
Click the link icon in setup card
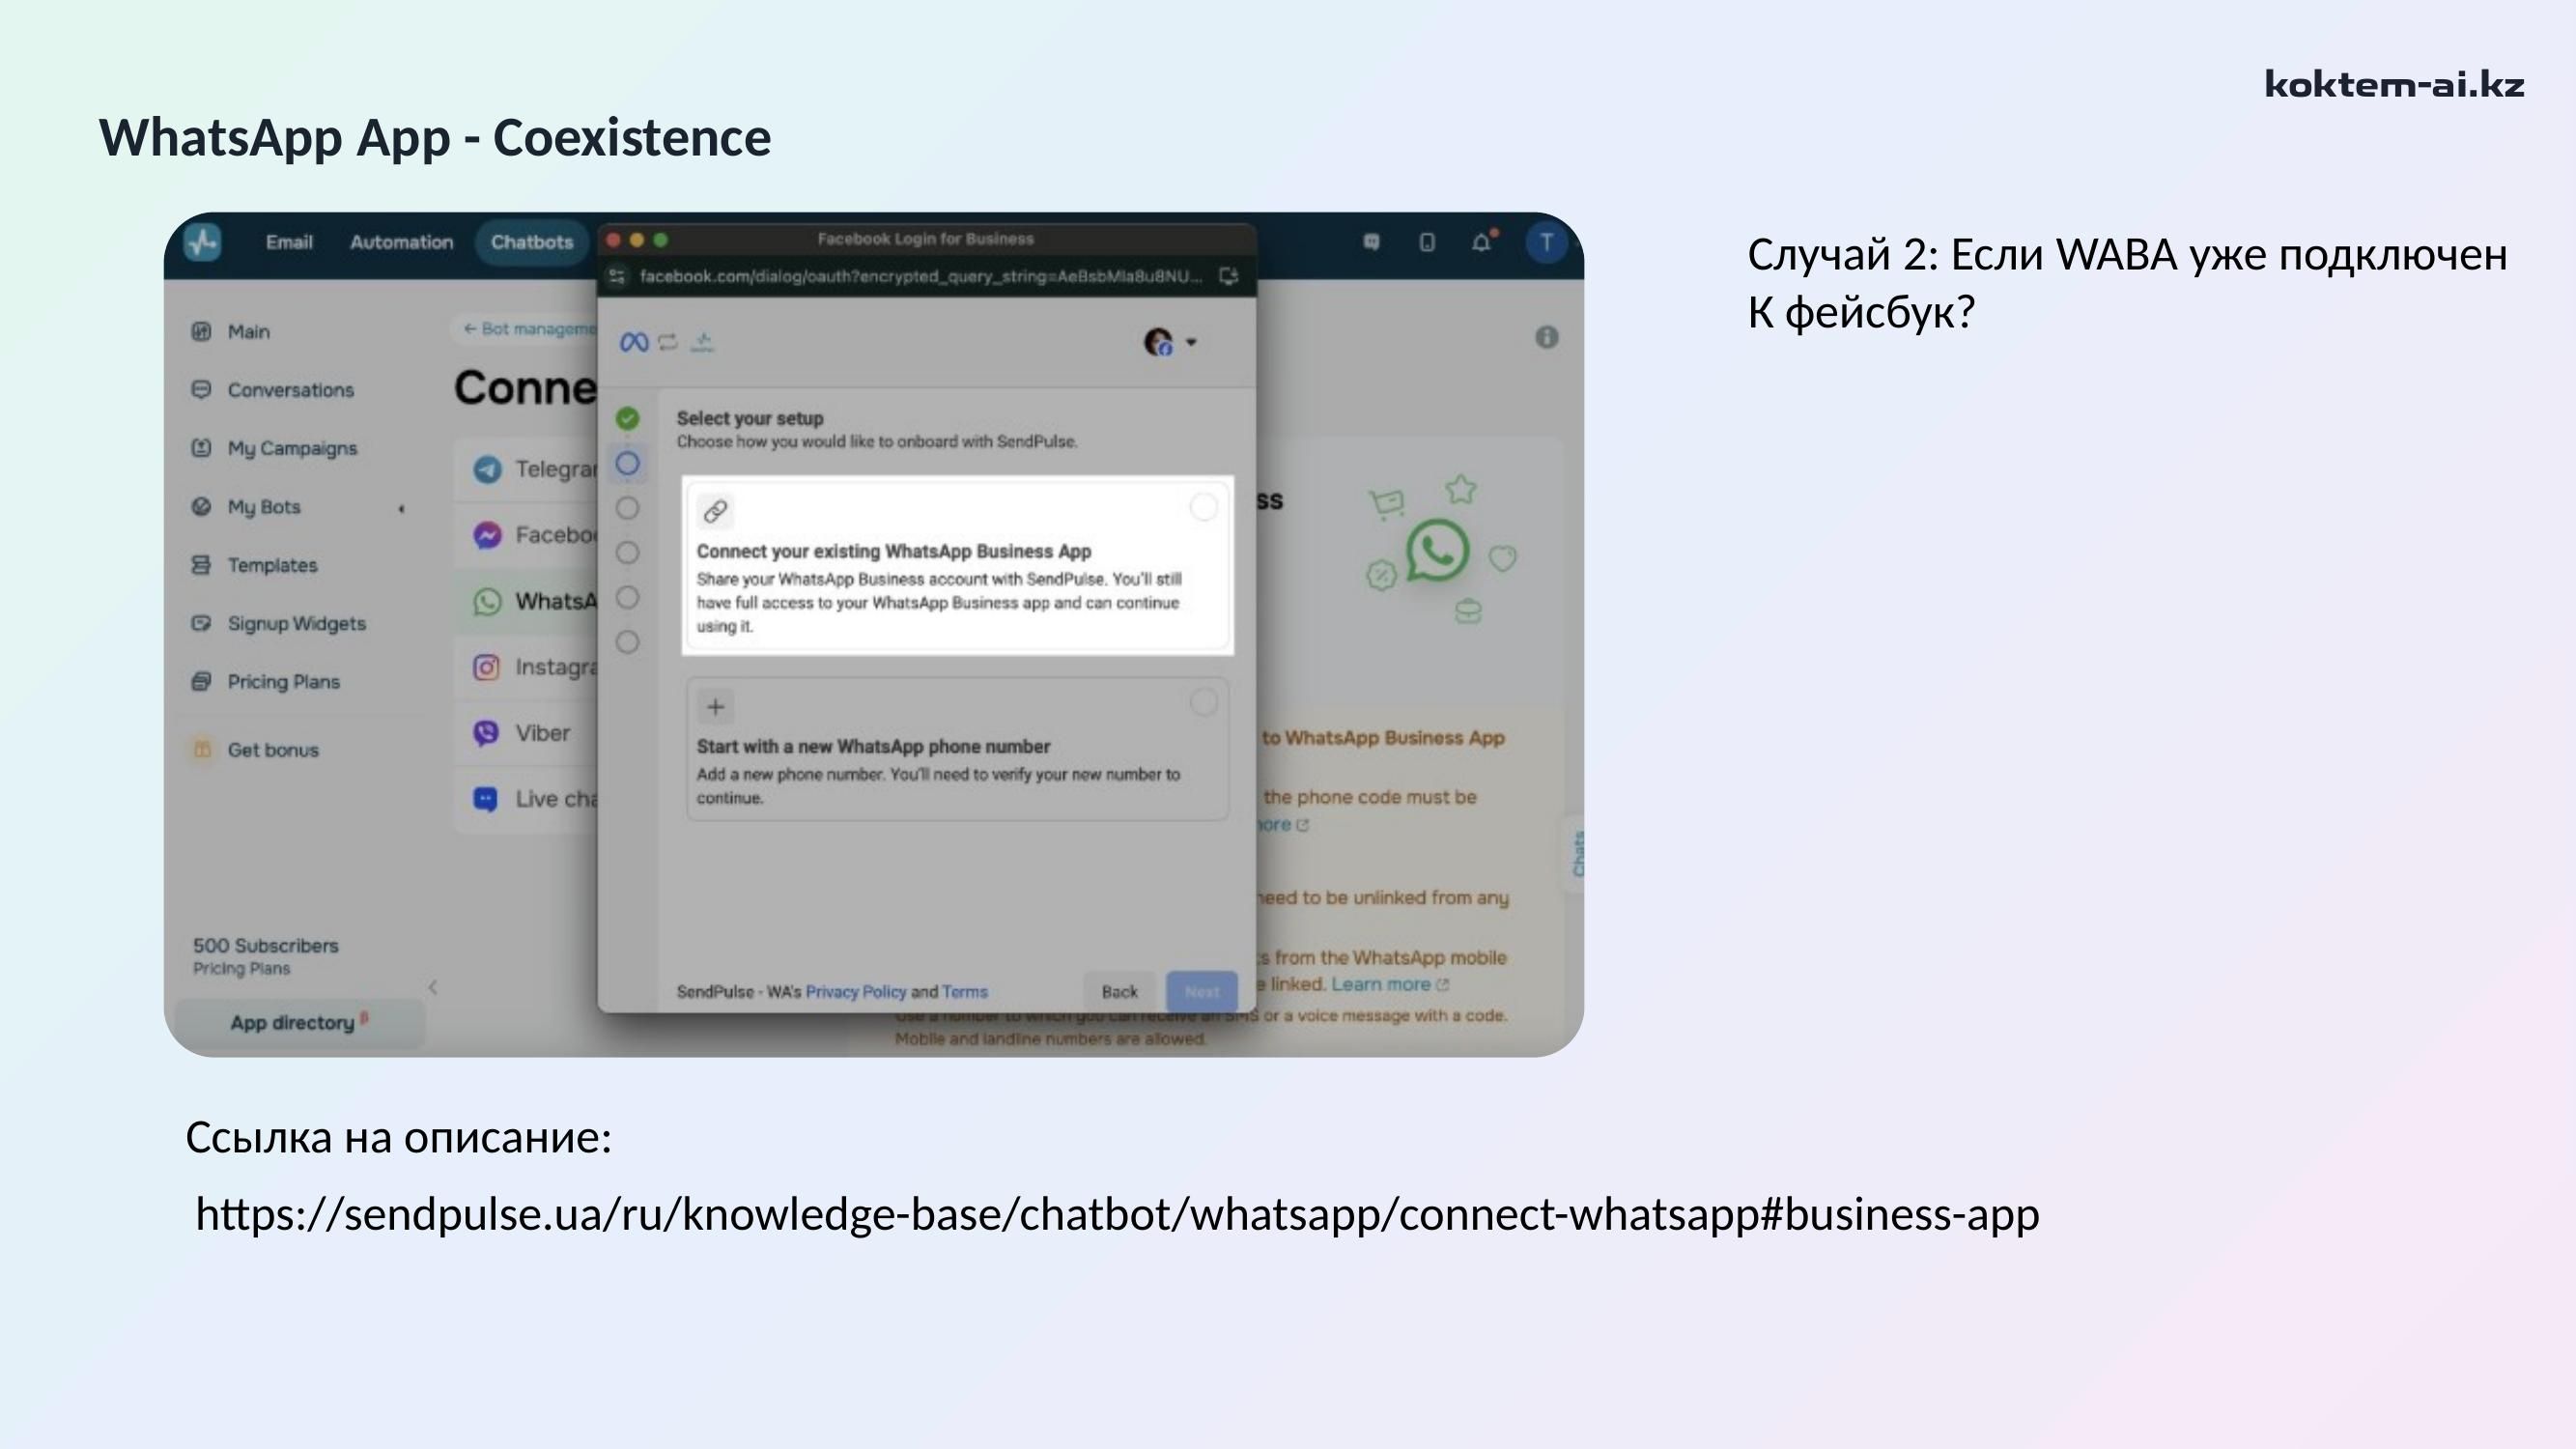tap(715, 511)
